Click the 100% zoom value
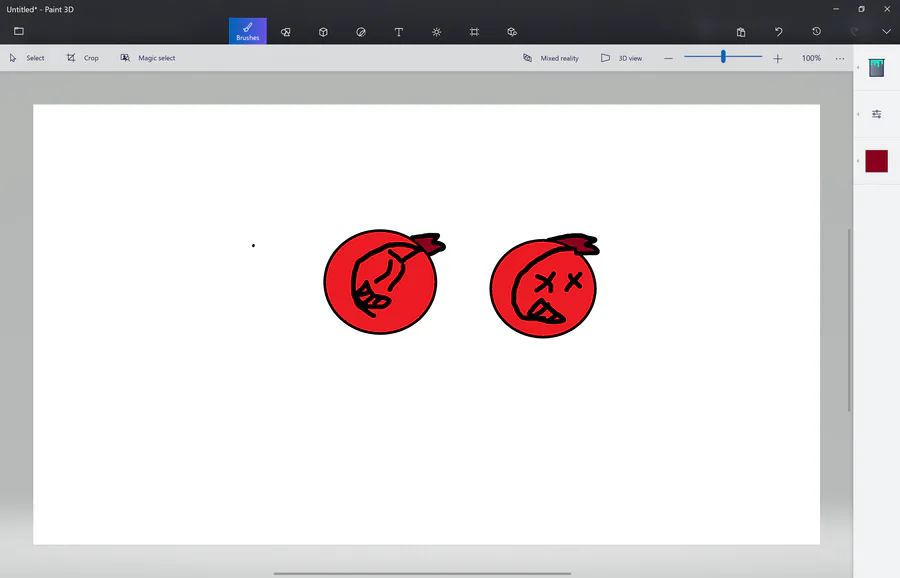The height and width of the screenshot is (578, 900). pyautogui.click(x=811, y=58)
